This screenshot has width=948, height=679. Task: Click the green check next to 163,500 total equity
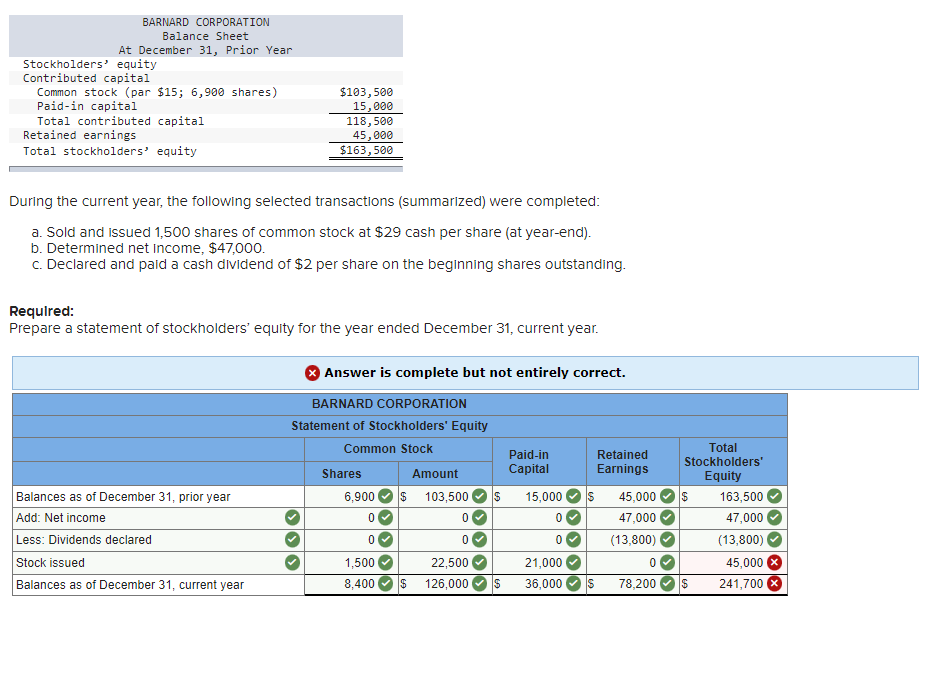[774, 496]
